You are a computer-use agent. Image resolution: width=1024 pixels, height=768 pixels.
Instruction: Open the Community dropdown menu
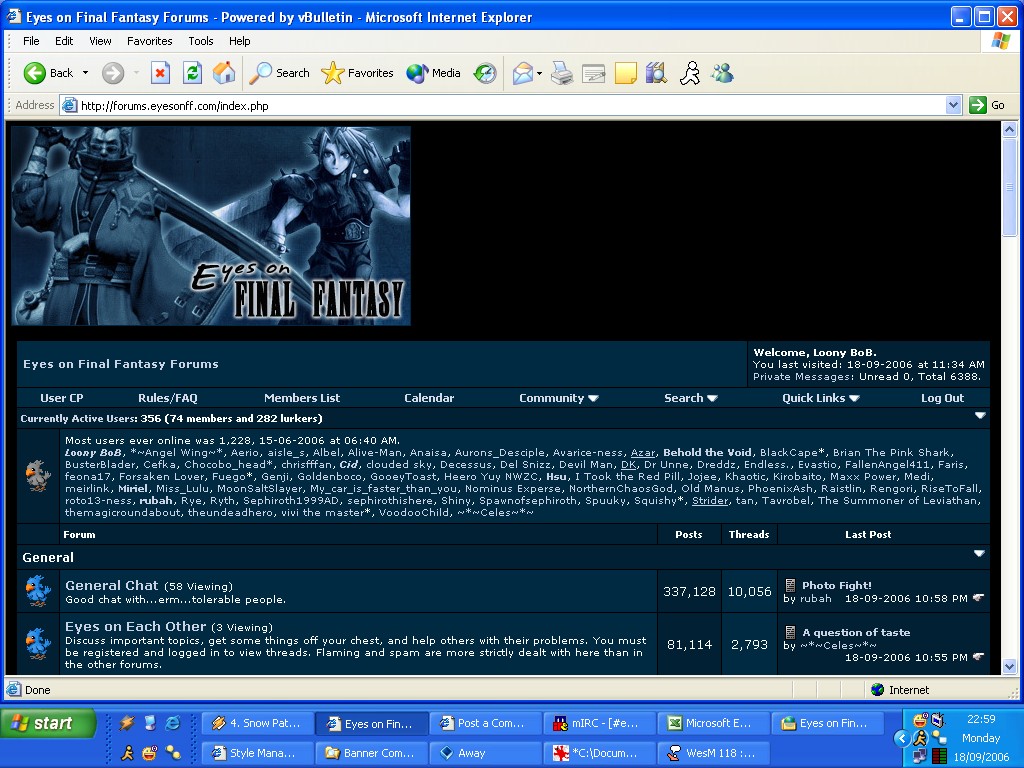click(558, 398)
